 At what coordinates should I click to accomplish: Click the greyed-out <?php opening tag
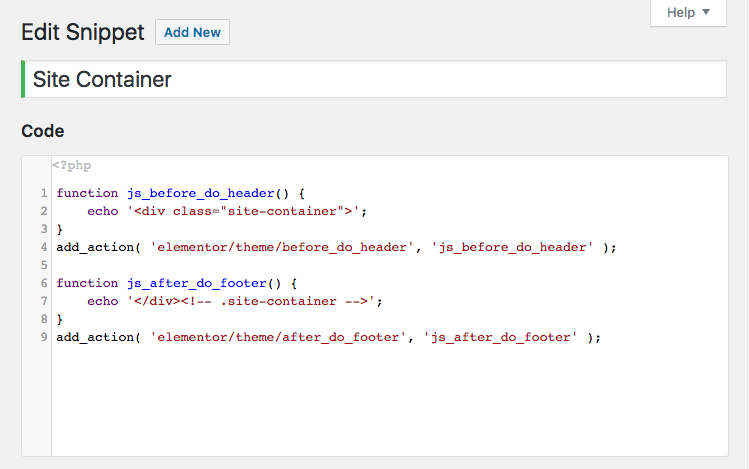click(72, 166)
